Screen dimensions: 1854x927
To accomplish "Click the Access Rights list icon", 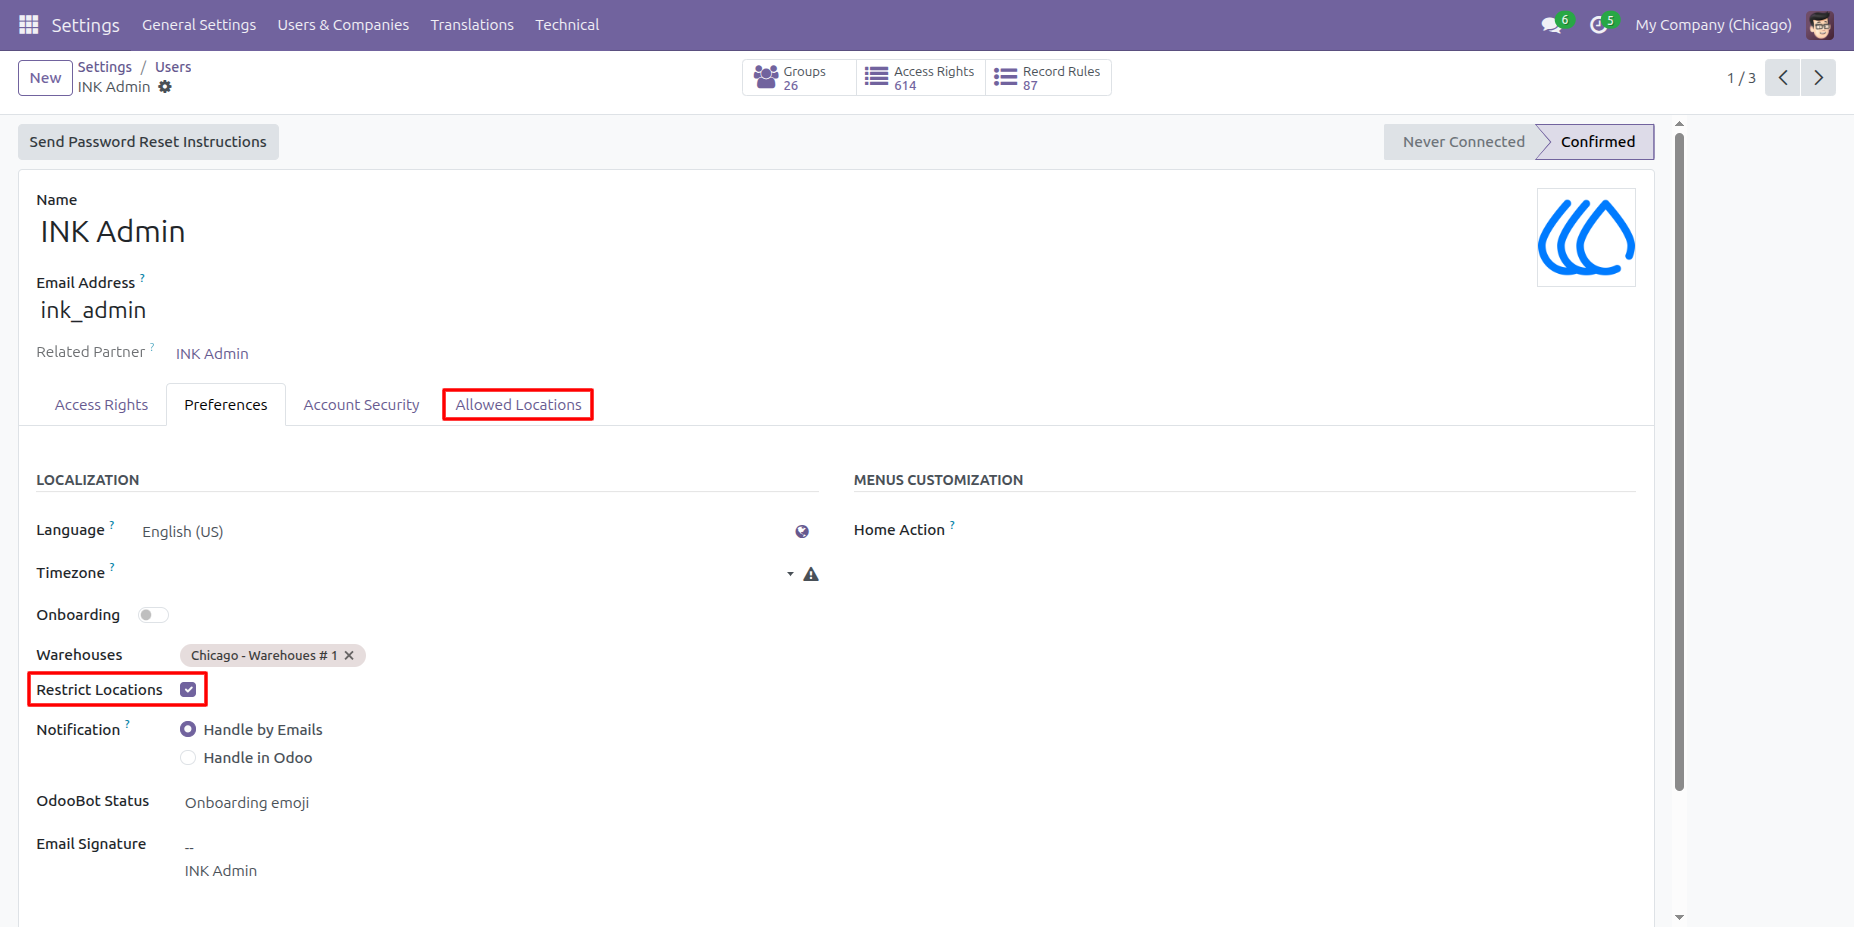I will 876,77.
